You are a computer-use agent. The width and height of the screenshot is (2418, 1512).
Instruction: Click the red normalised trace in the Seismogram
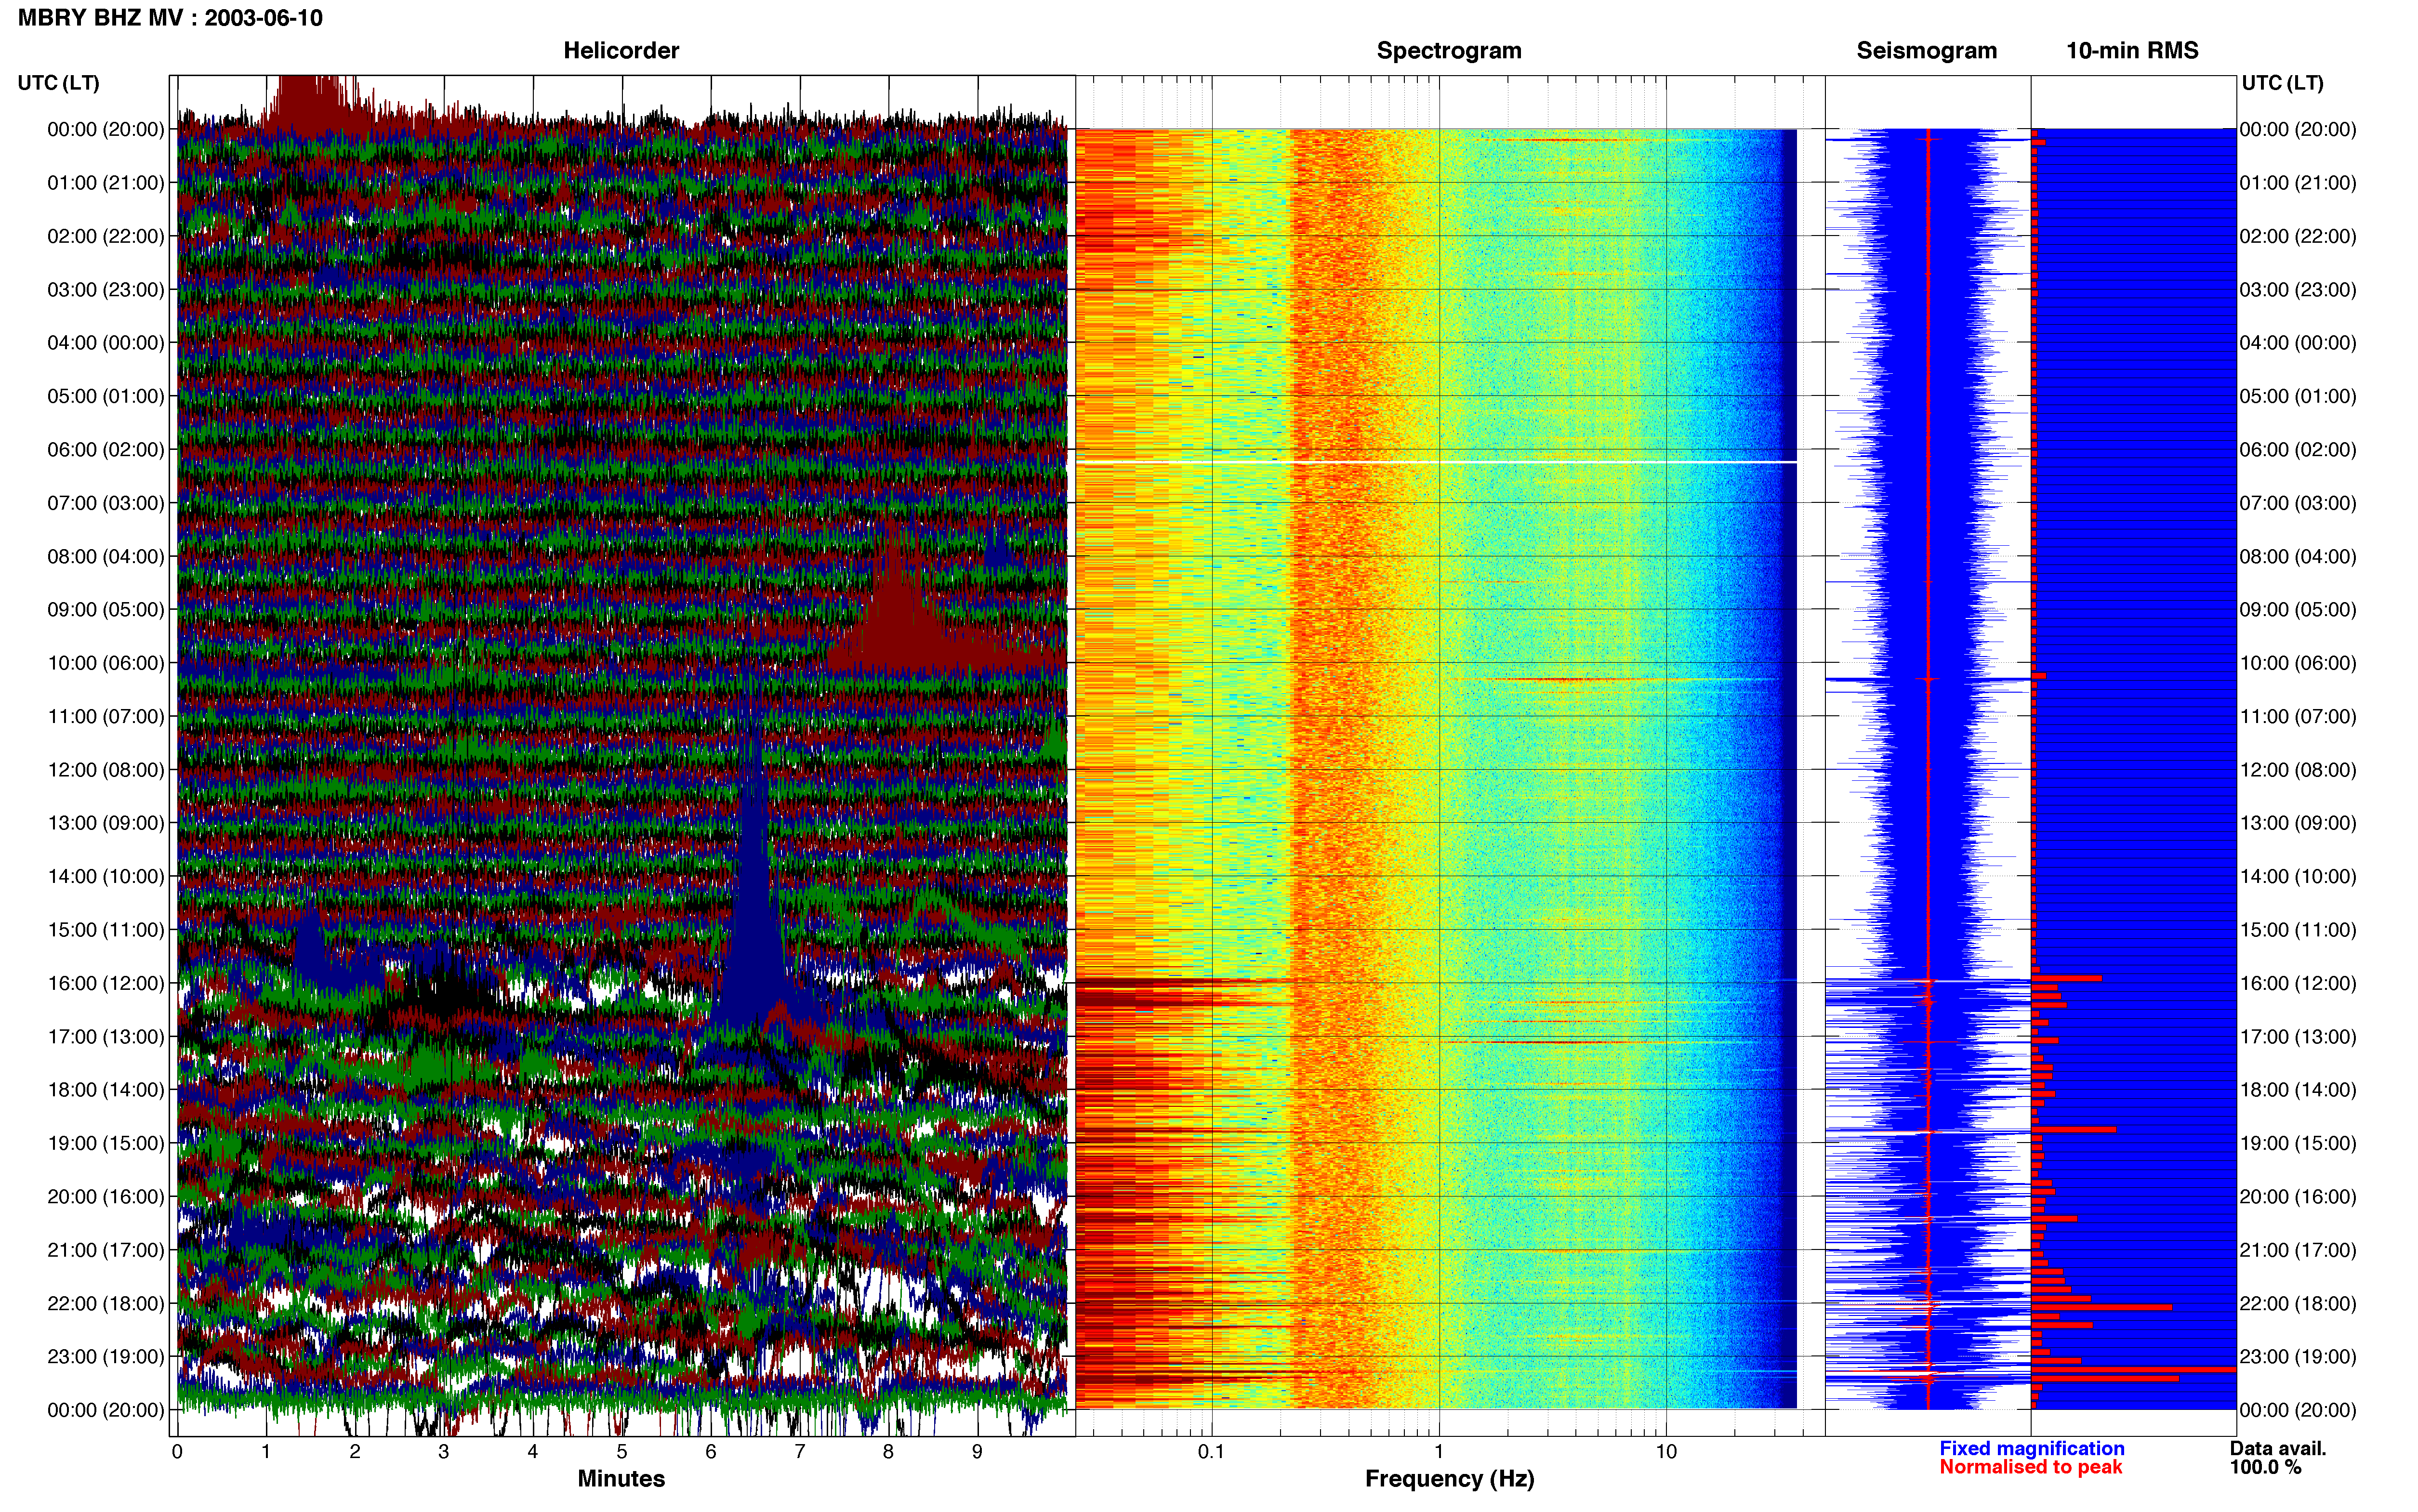click(1928, 768)
